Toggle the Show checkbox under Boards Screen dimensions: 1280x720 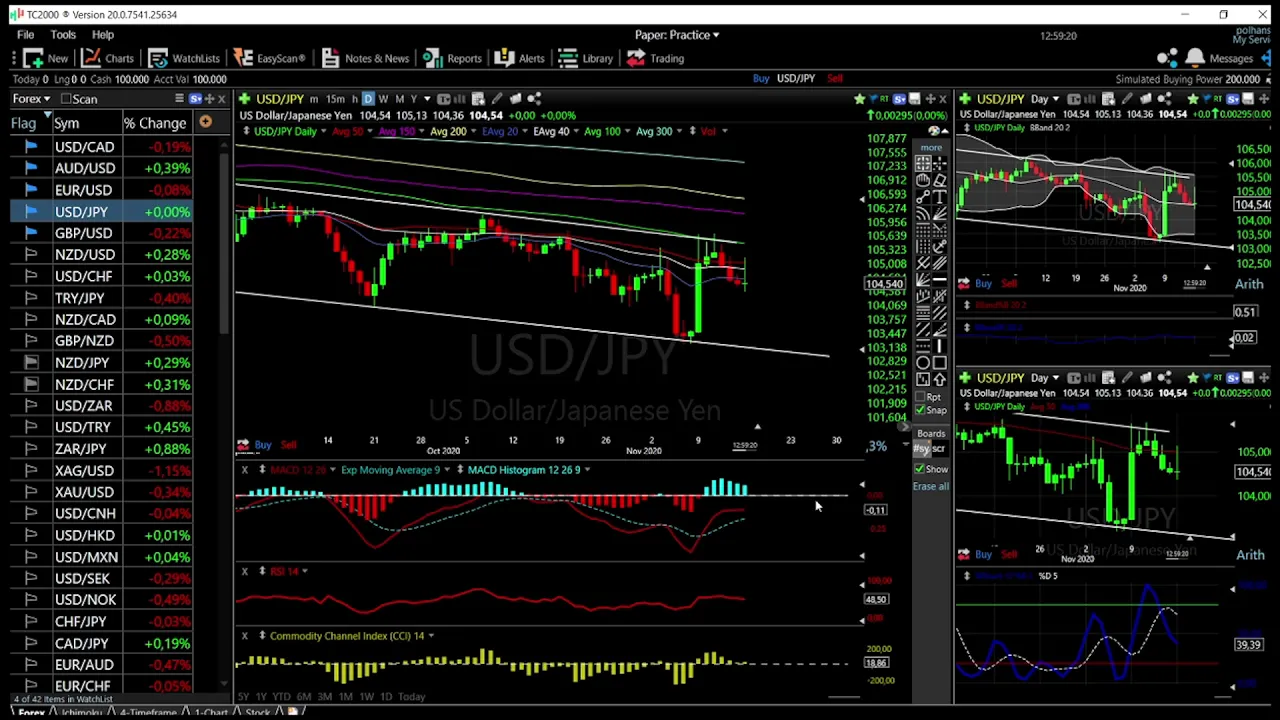point(919,468)
